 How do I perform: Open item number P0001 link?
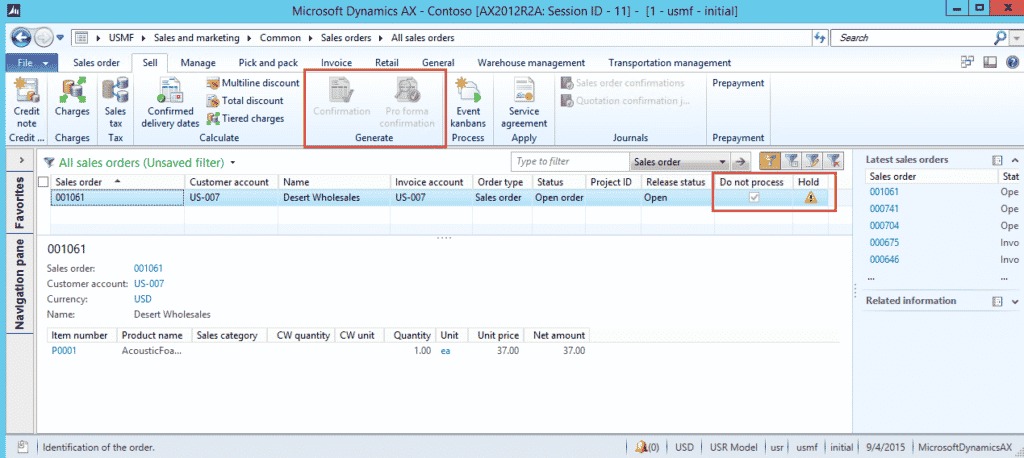[x=64, y=351]
